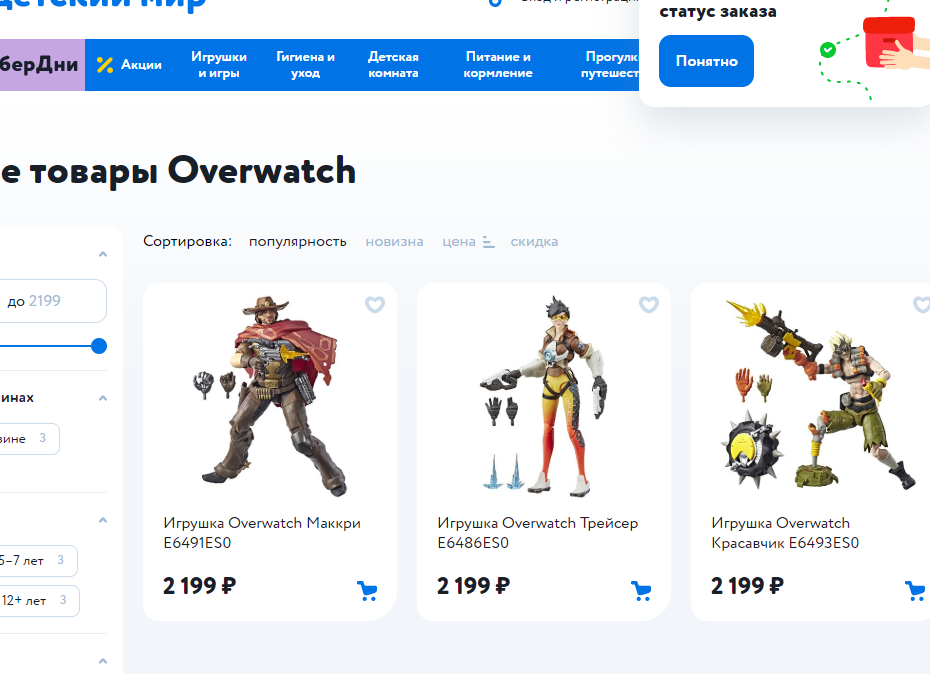
Task: Add Красавчик E6493ES0 to cart
Action: point(915,590)
